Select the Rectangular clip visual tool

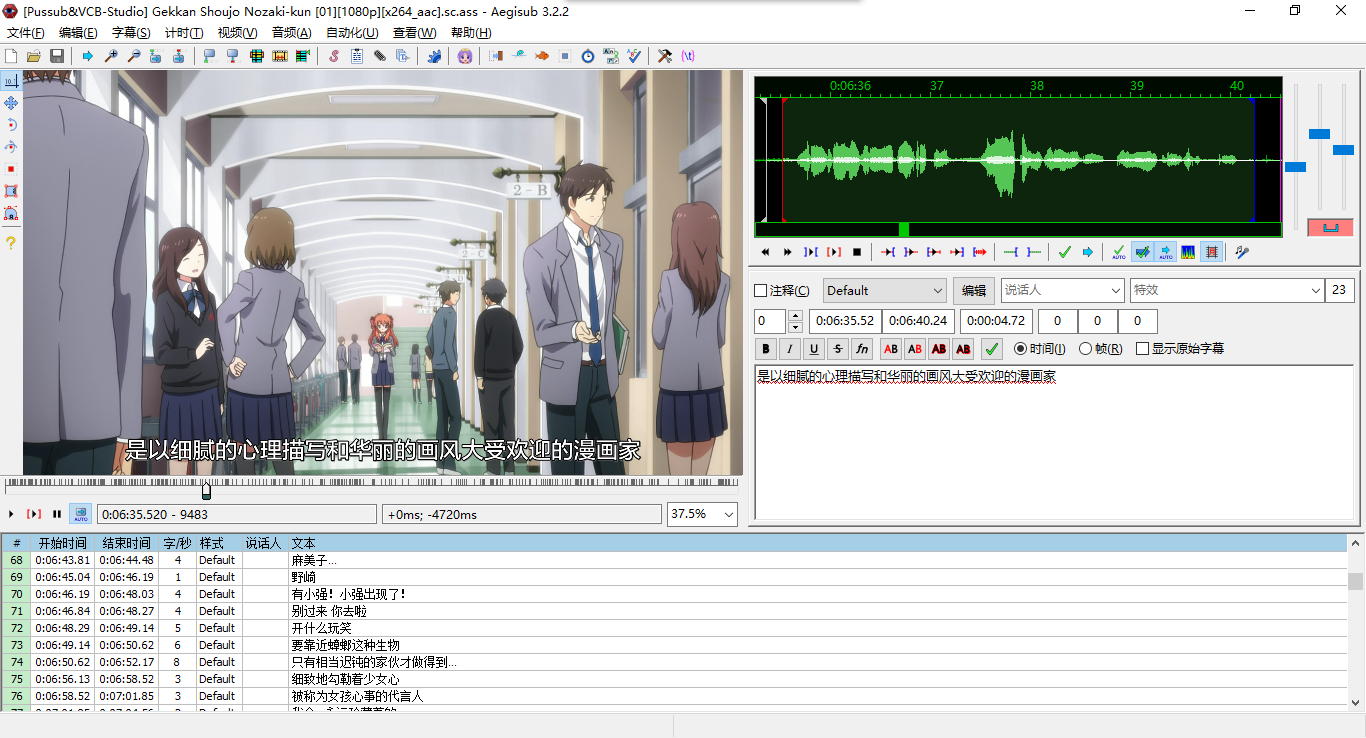pos(11,191)
